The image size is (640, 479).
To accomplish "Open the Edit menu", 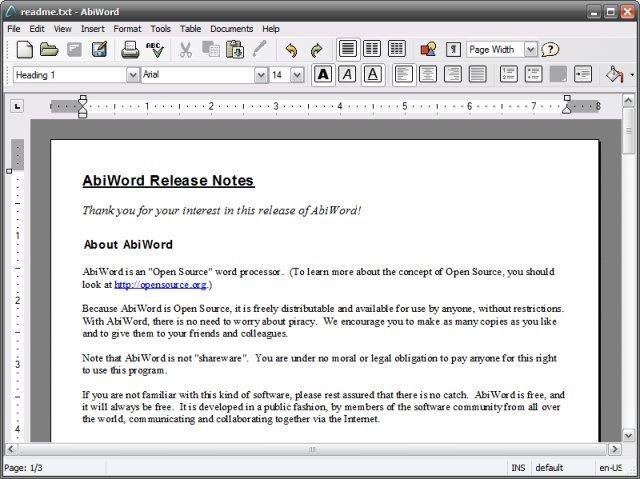I will tap(37, 29).
